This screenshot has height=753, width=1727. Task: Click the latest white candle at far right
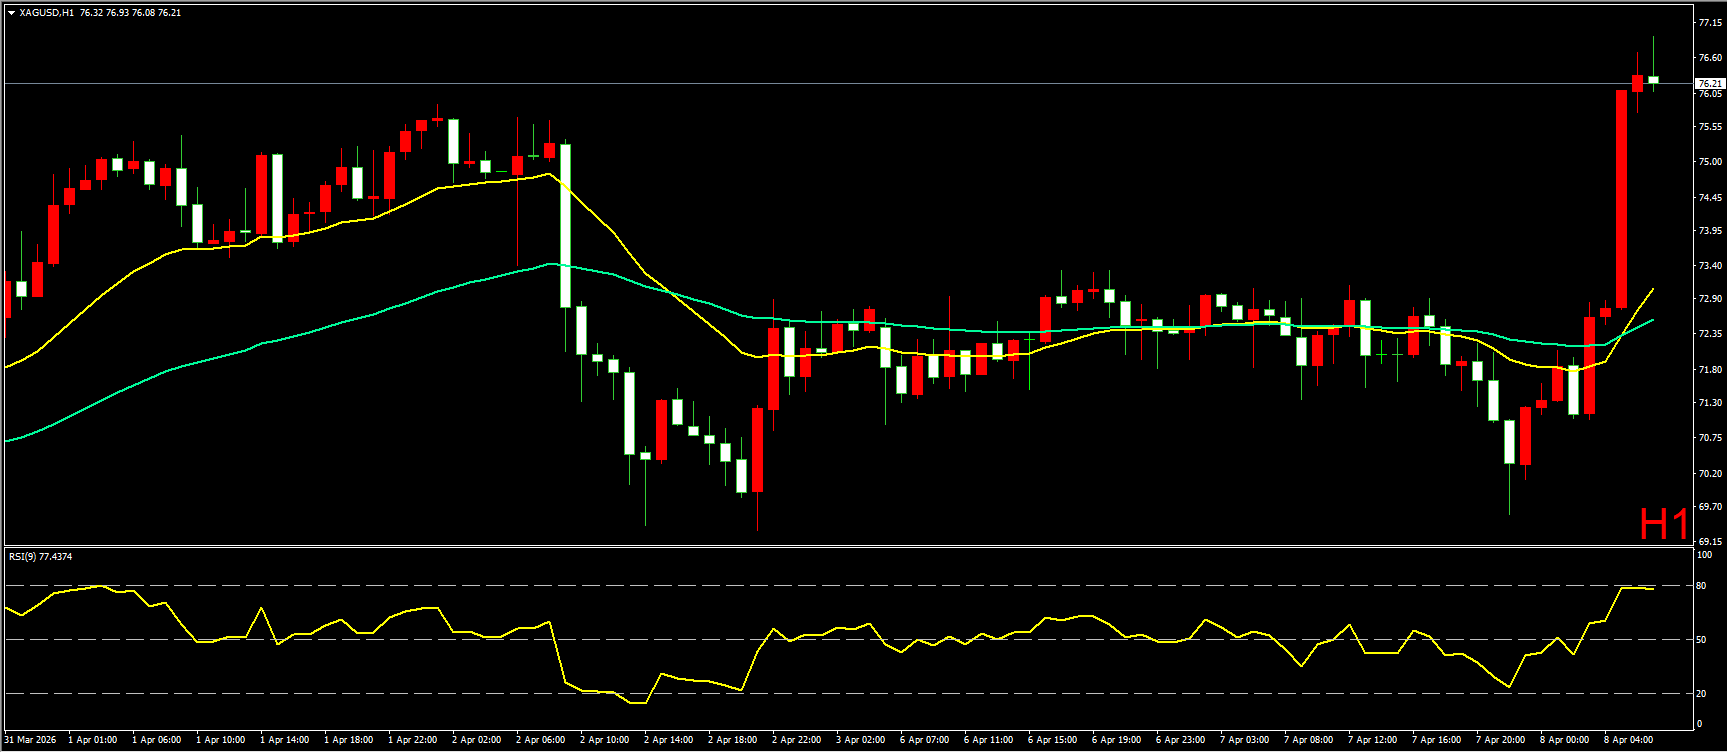(x=1653, y=79)
